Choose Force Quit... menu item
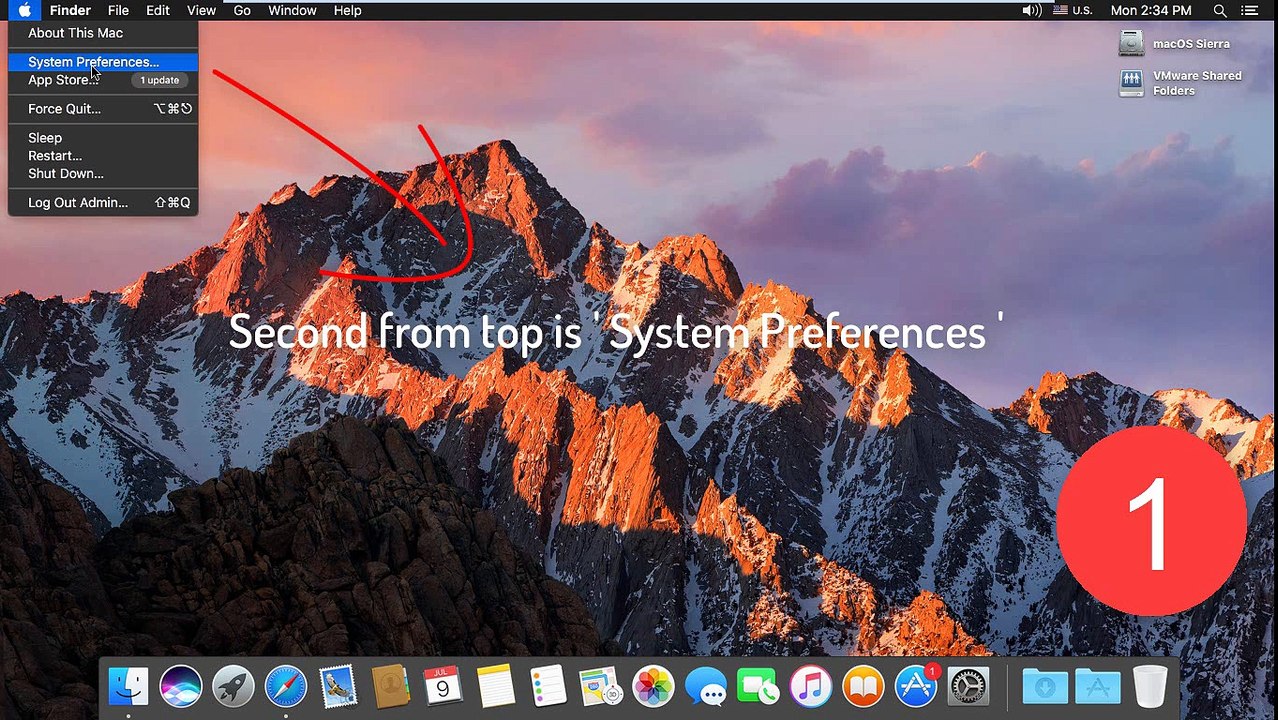Viewport: 1278px width, 720px height. pyautogui.click(x=103, y=109)
